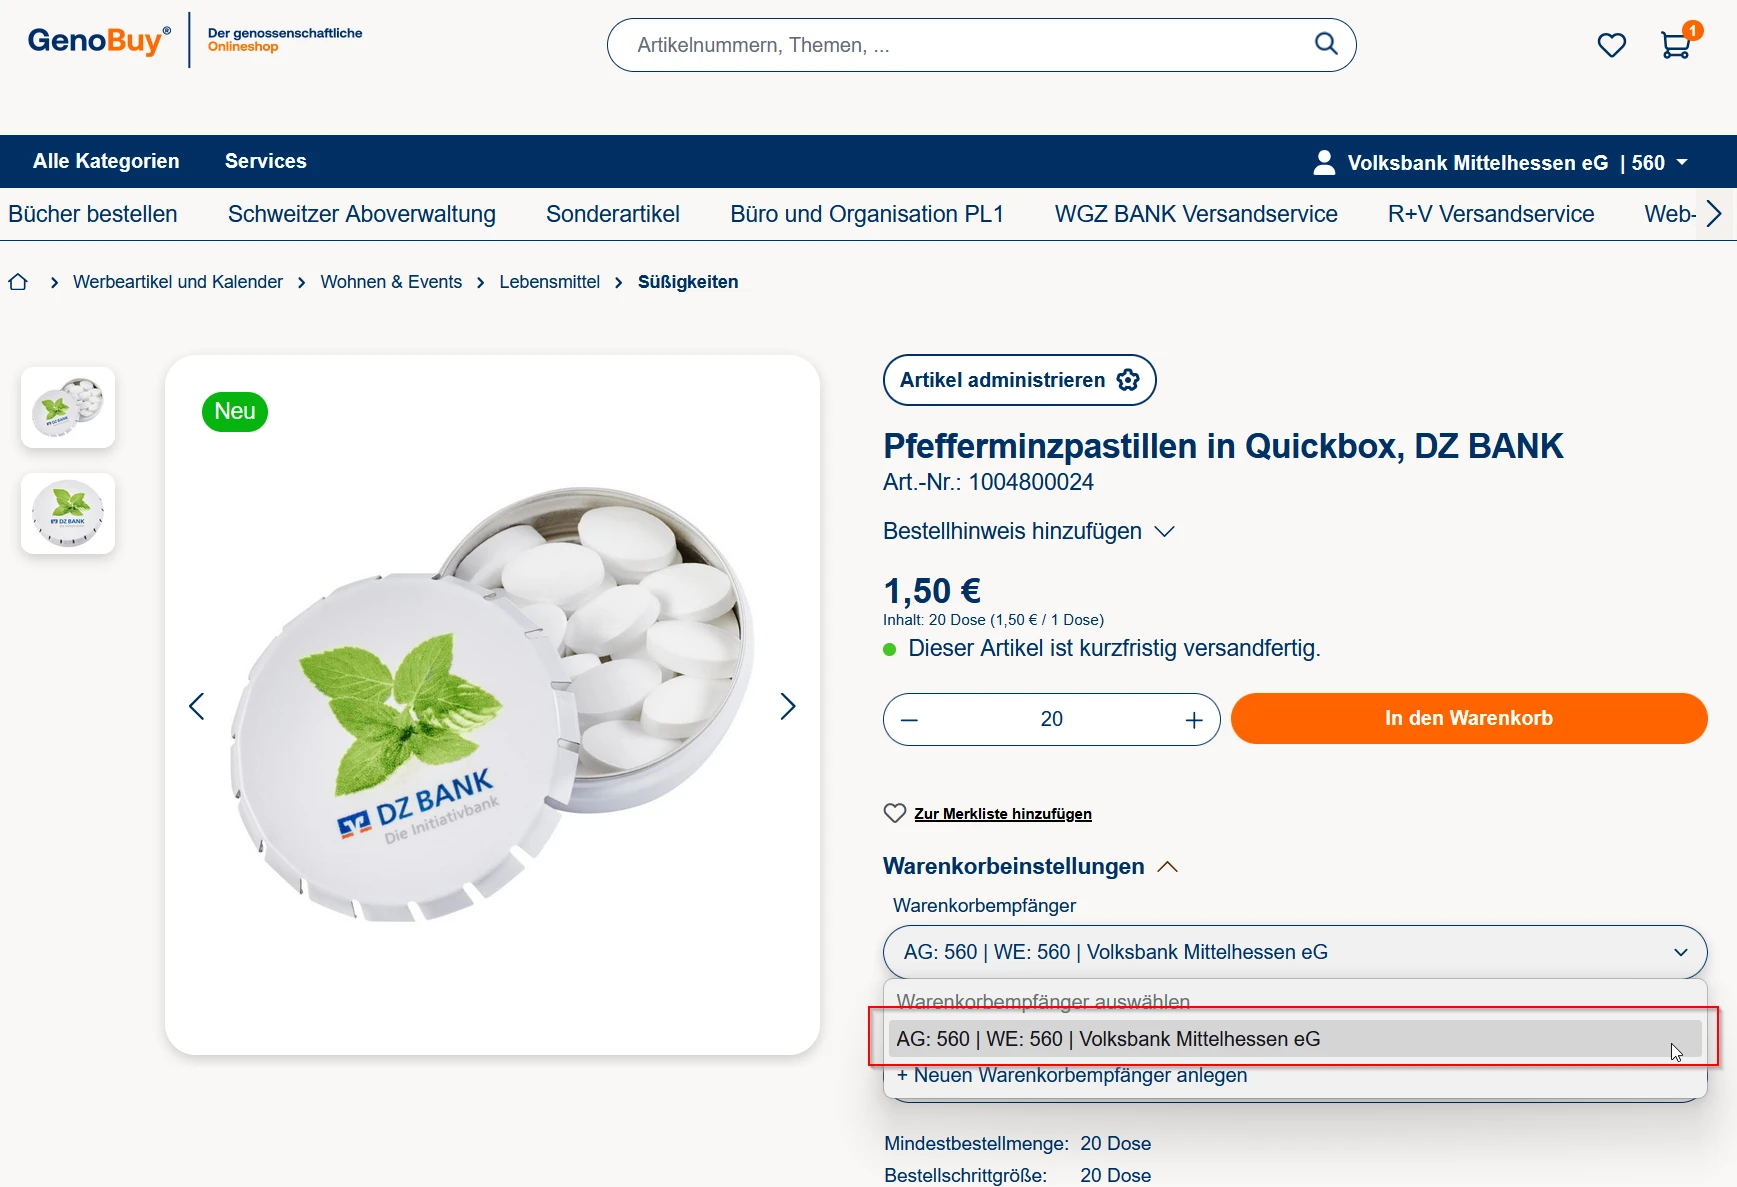Open the wishlist heart icon in header
This screenshot has height=1187, width=1737.
(x=1611, y=45)
